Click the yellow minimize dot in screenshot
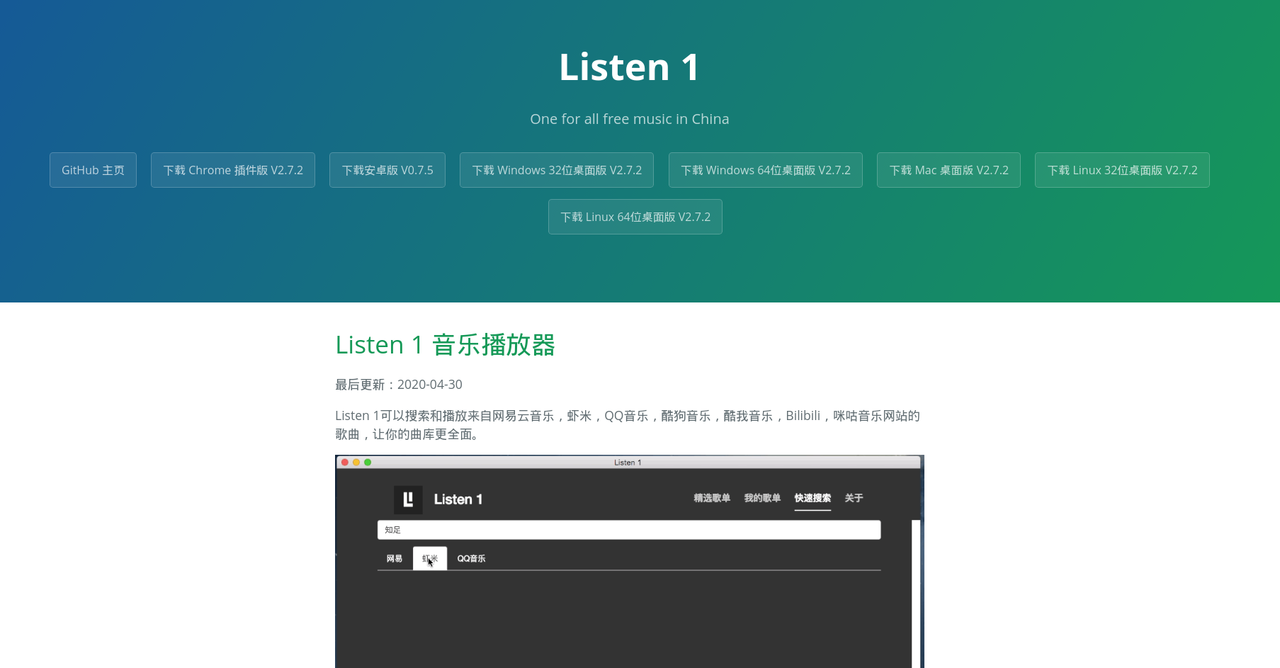 click(356, 462)
